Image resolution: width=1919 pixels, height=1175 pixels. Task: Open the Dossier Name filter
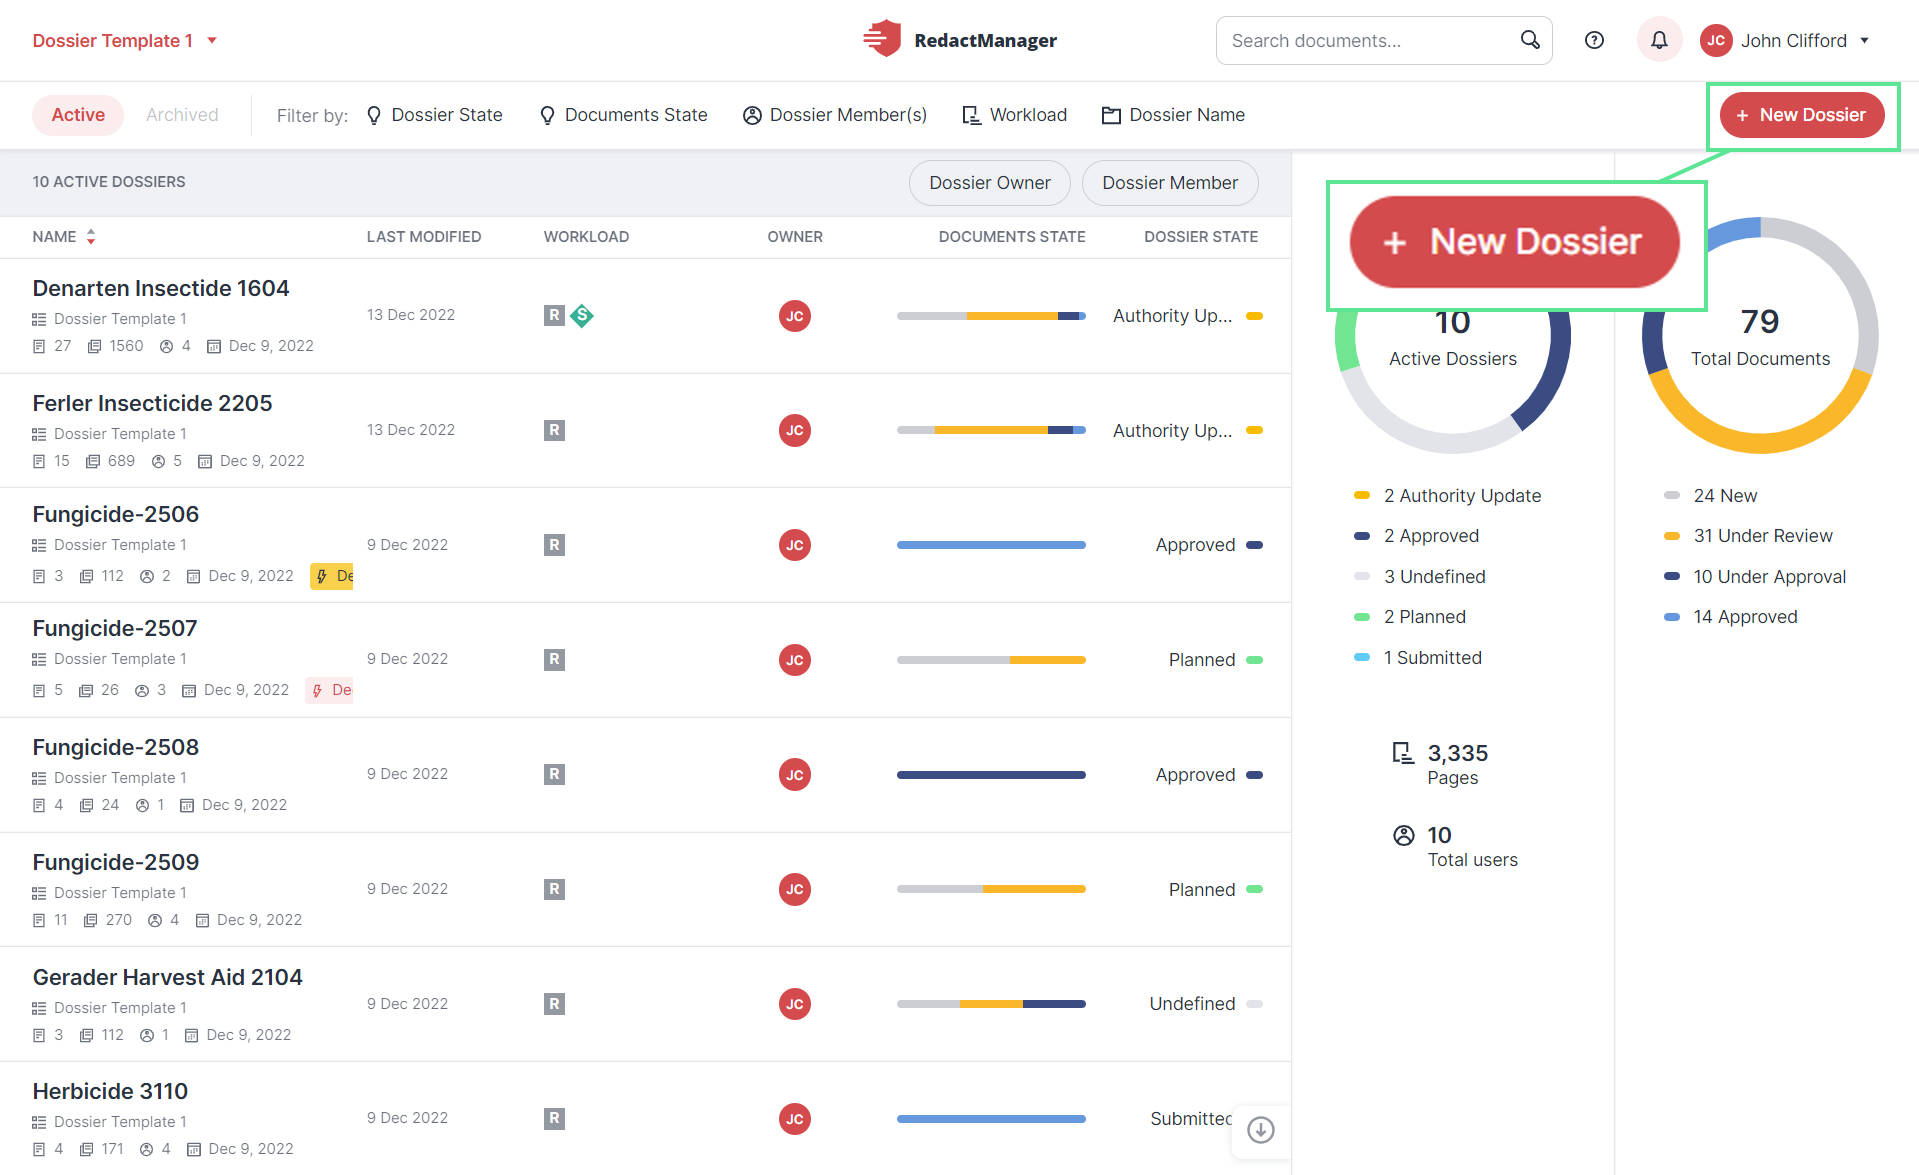point(1173,115)
